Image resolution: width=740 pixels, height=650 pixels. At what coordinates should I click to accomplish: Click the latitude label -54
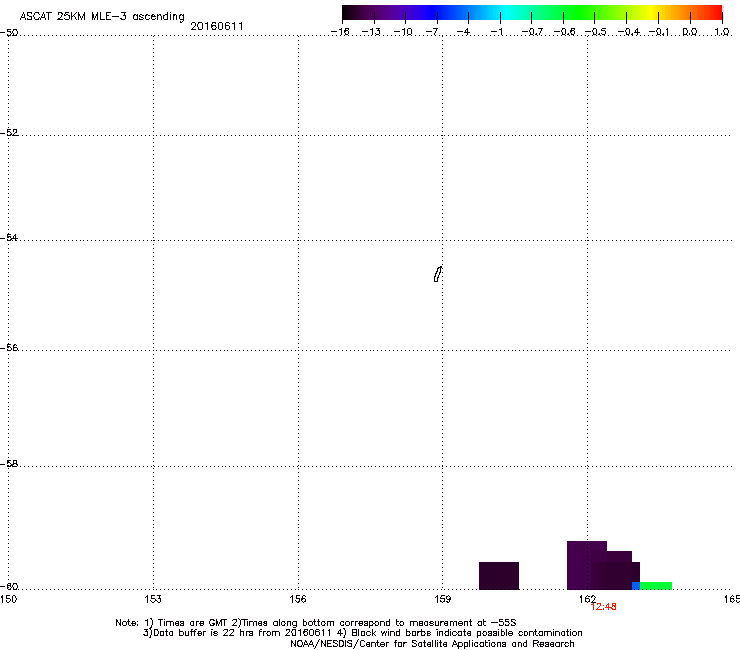tap(9, 238)
